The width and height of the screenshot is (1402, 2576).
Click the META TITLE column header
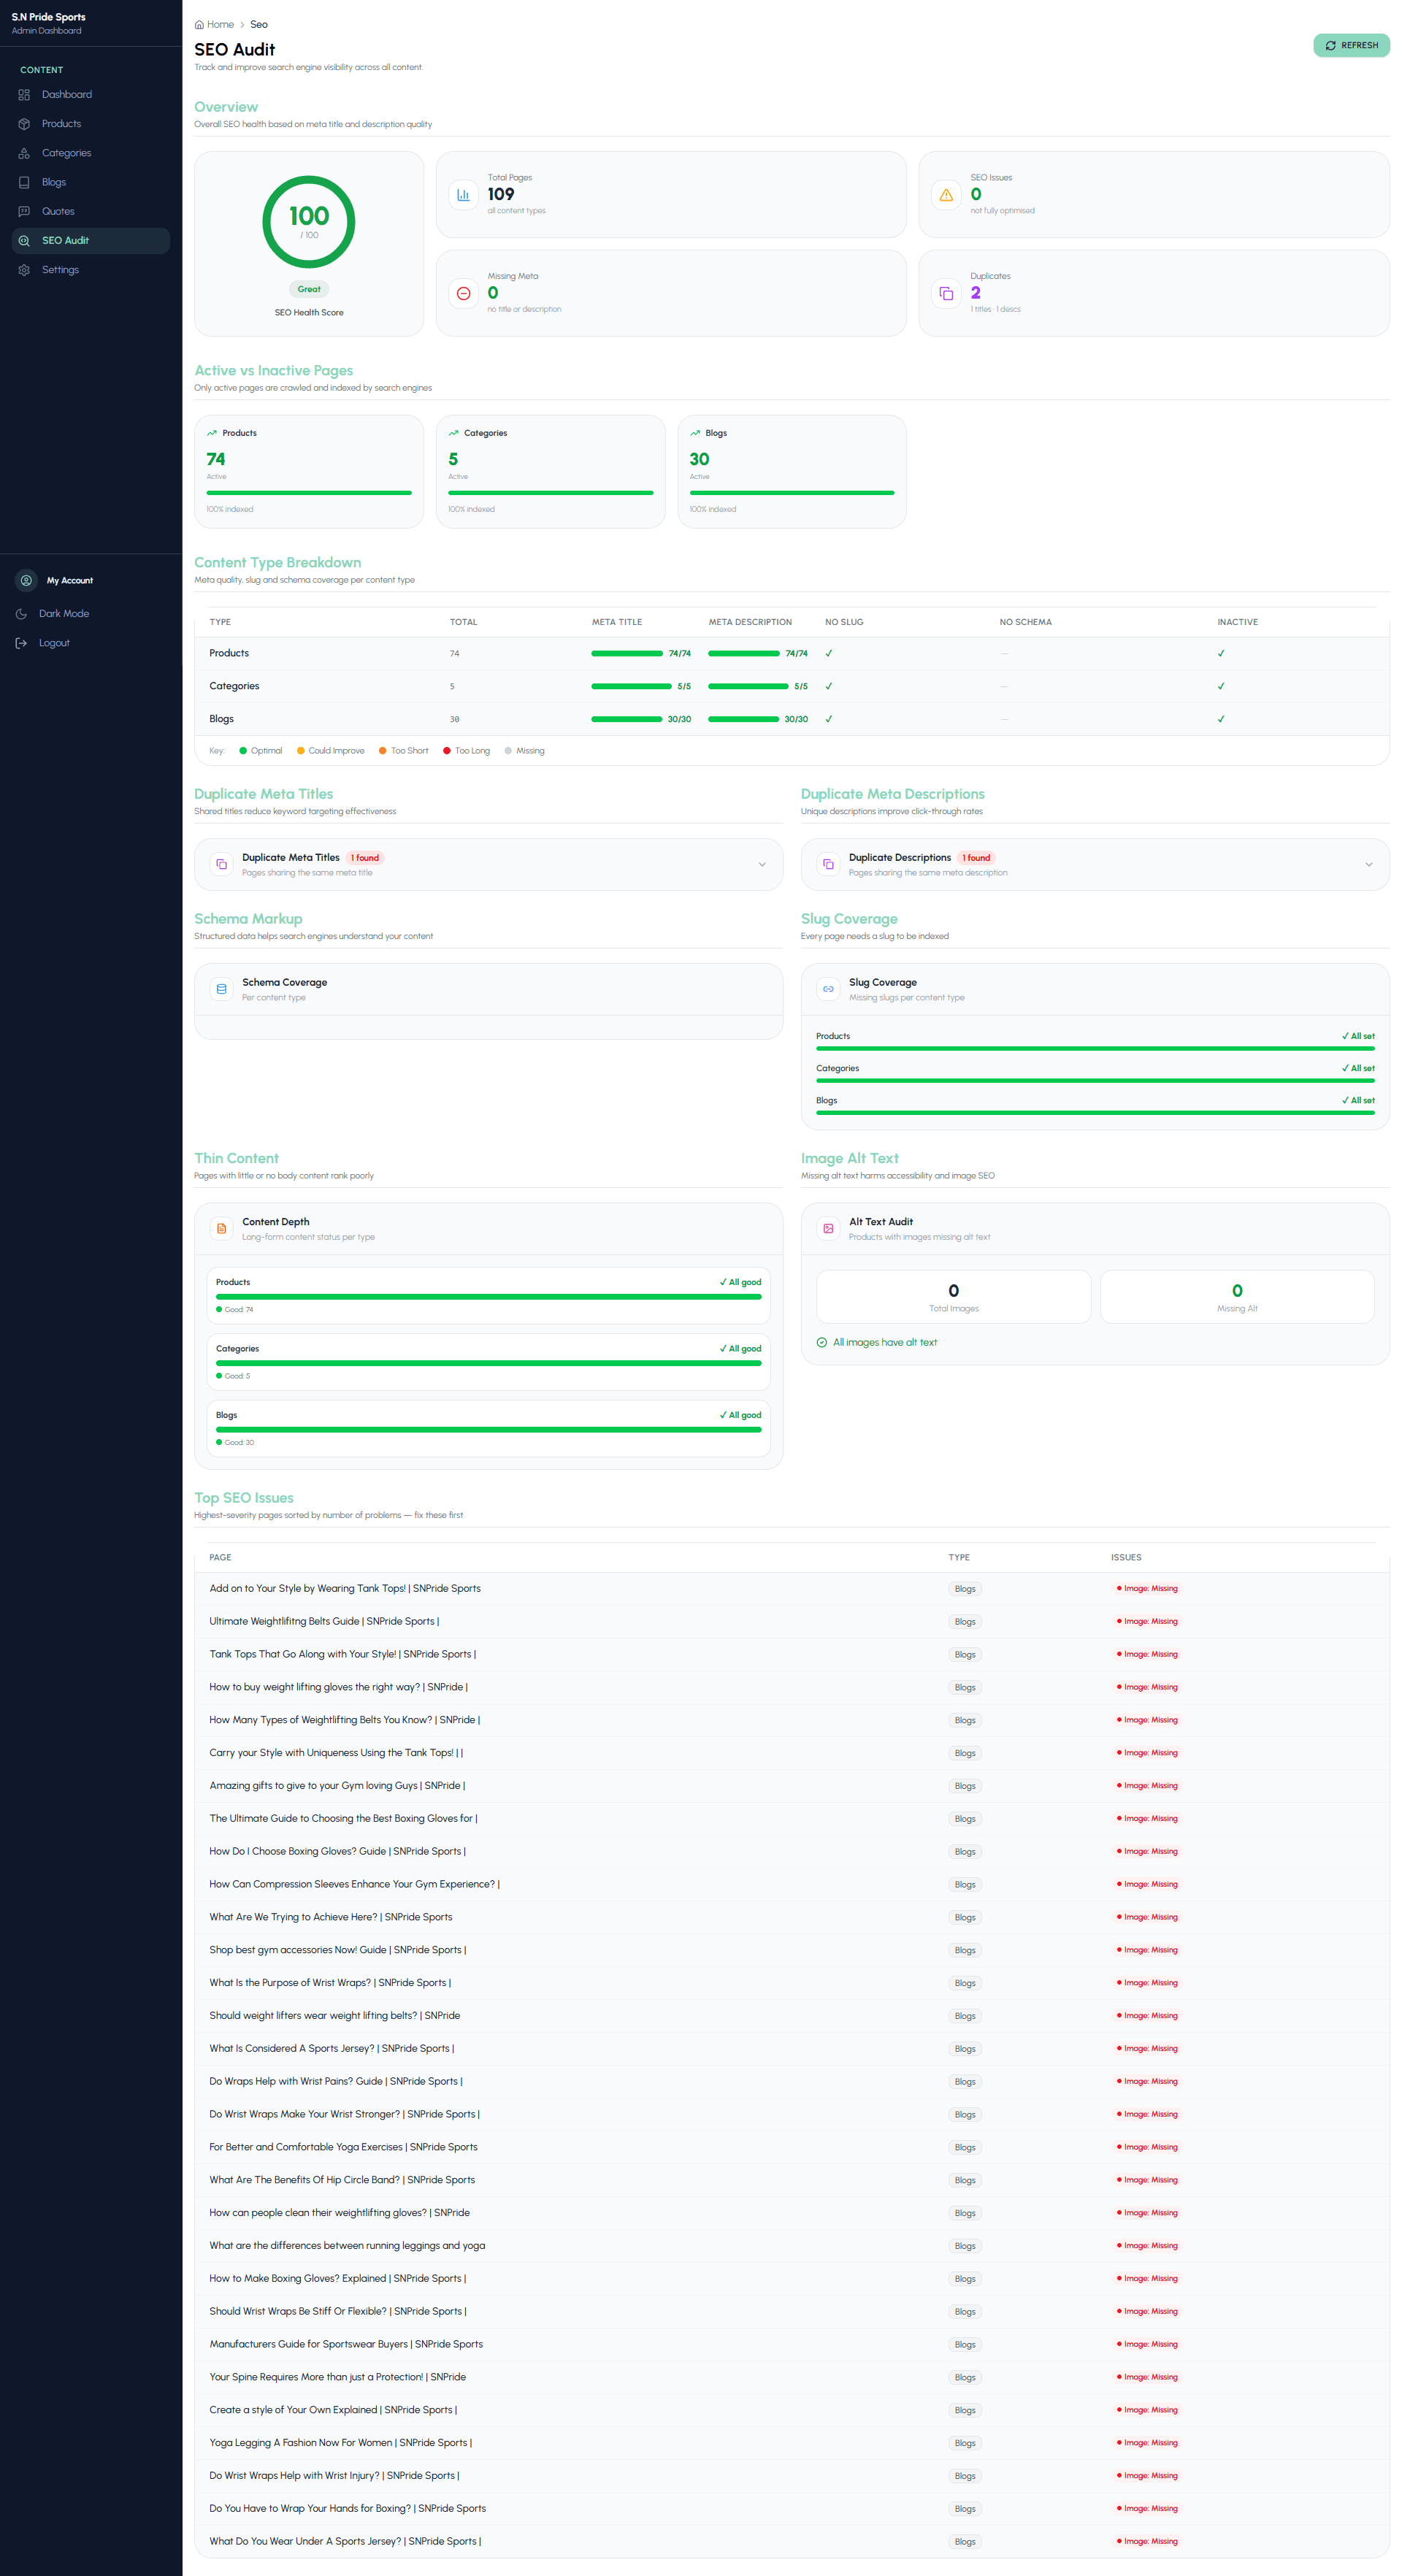(617, 622)
